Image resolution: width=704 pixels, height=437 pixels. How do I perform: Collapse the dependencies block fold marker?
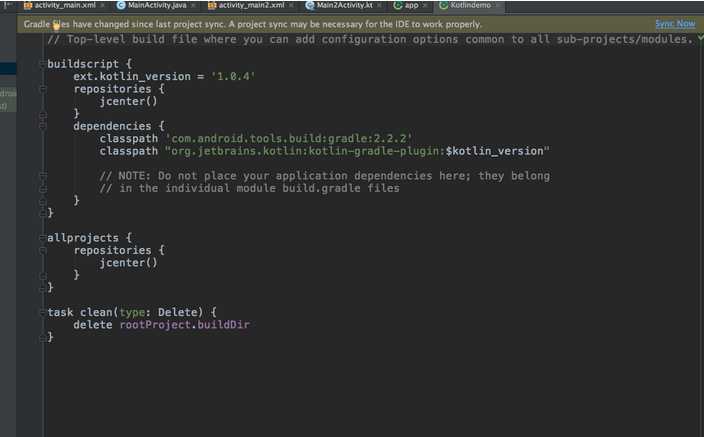[43, 126]
